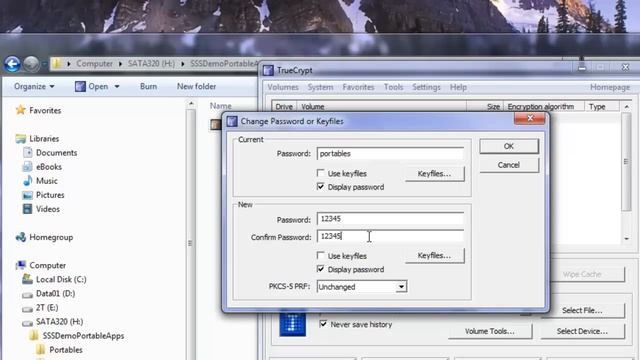Click the Select Device button
640x360 pixels.
tap(582, 331)
